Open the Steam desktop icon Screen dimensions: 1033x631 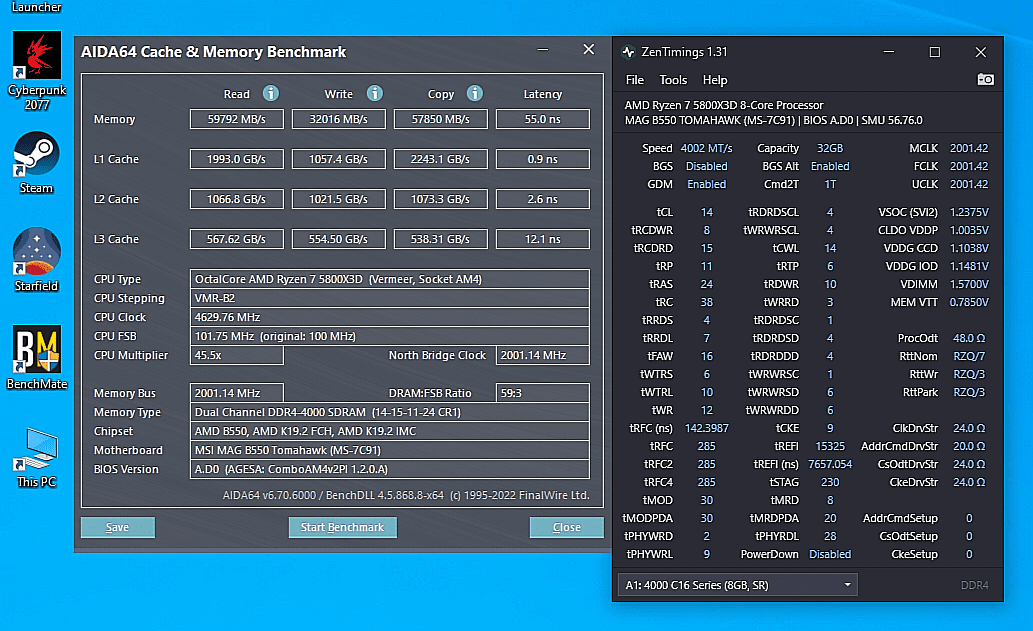tap(36, 162)
